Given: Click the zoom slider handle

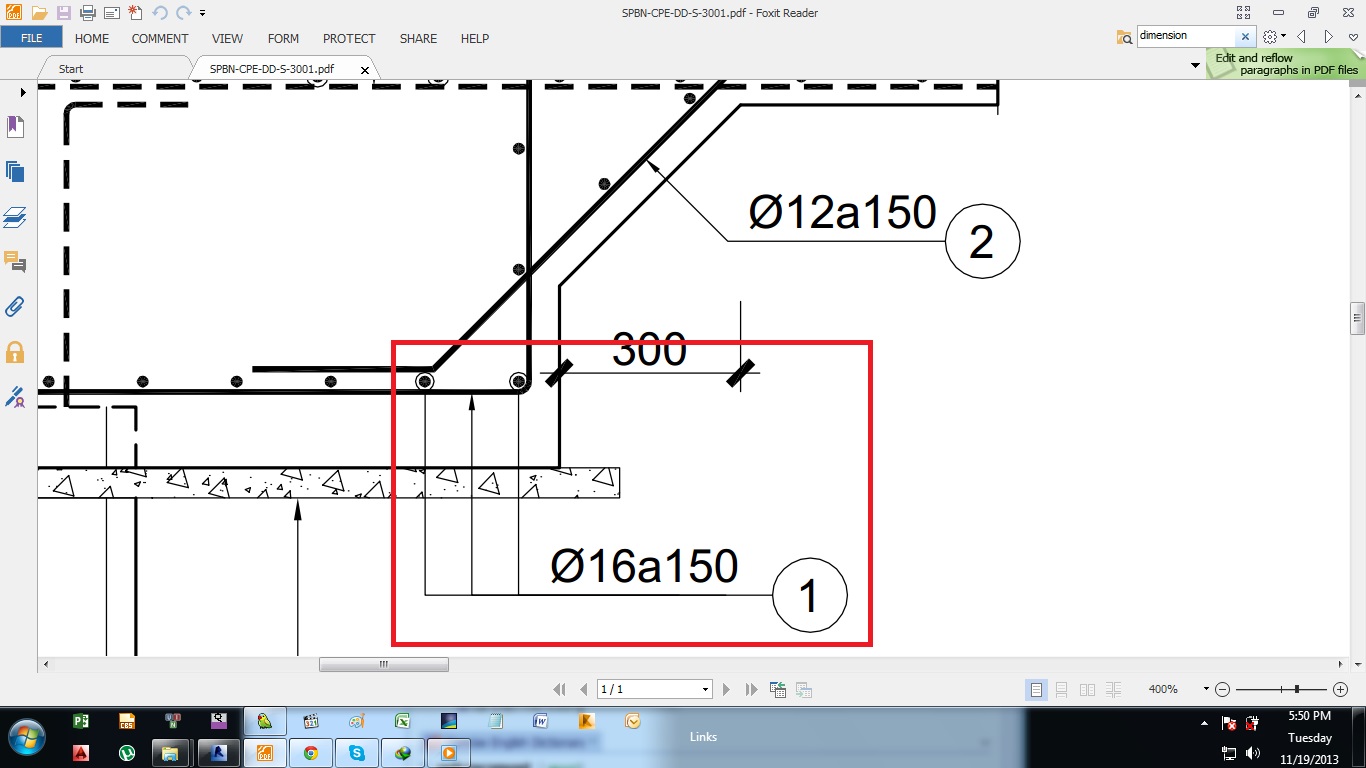Looking at the screenshot, I should pyautogui.click(x=1297, y=689).
